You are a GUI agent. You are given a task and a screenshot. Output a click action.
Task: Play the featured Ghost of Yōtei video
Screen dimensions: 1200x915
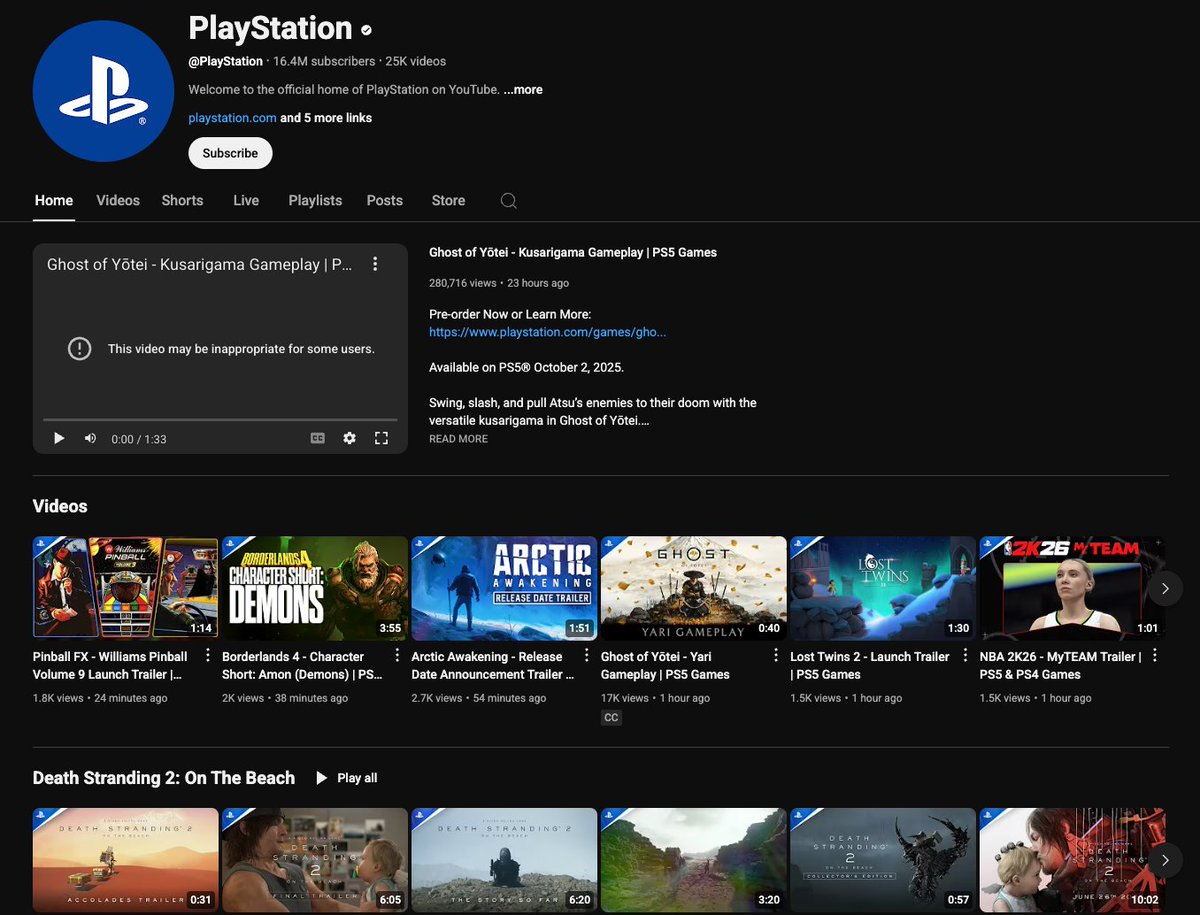tap(59, 438)
